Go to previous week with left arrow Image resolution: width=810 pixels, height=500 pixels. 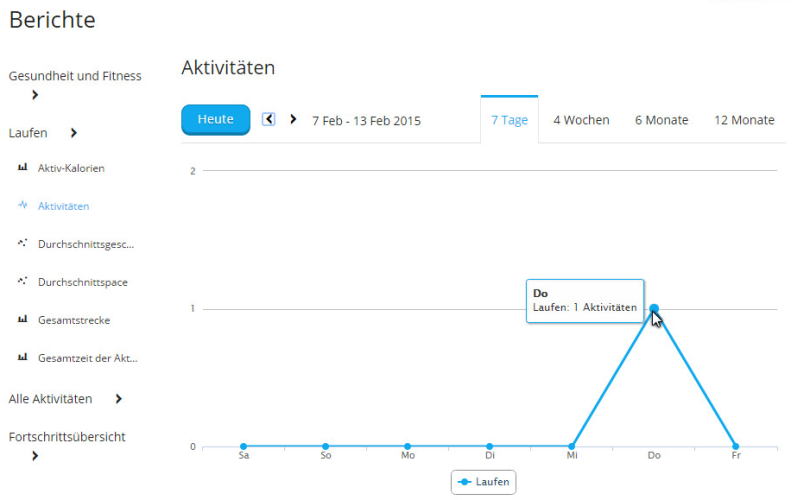269,119
